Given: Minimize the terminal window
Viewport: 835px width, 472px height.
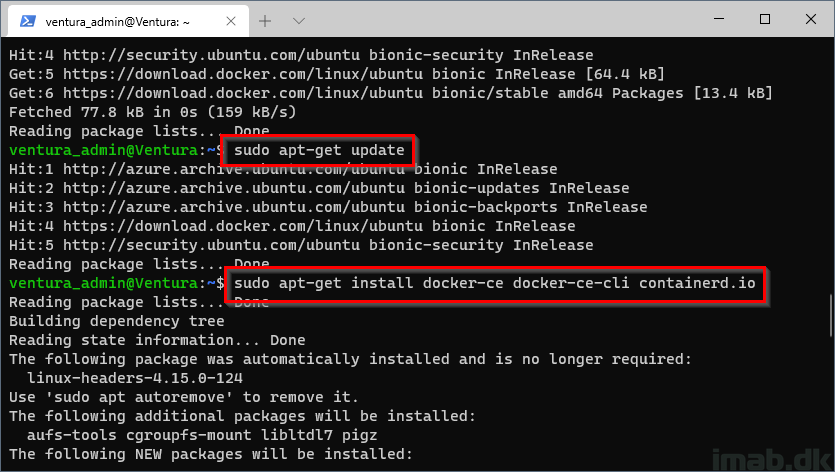Looking at the screenshot, I should (719, 19).
